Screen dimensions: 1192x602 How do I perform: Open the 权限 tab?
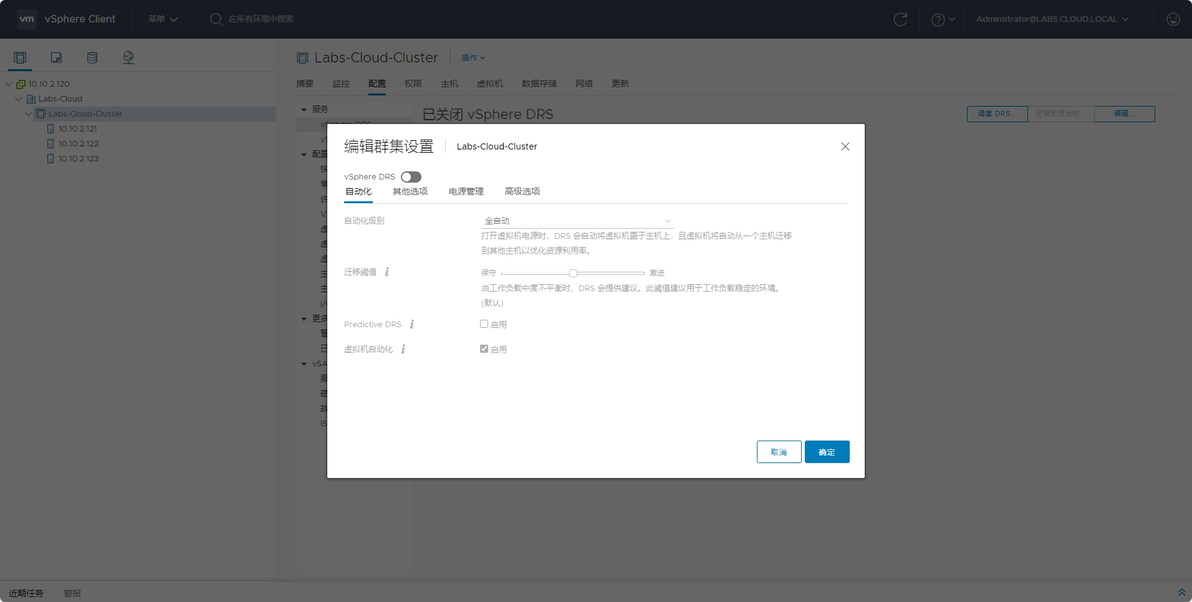pos(413,84)
